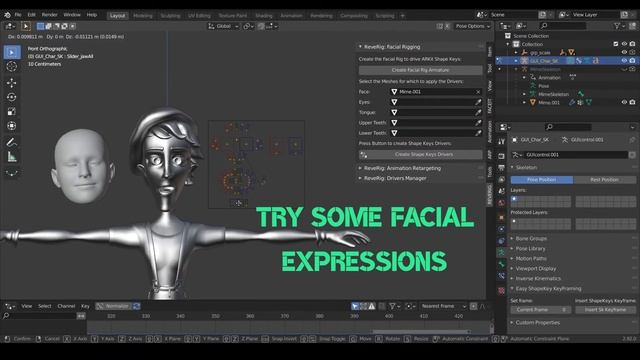Click eyedropper beside the Eyes mesh field
The height and width of the screenshot is (360, 640).
coord(478,102)
